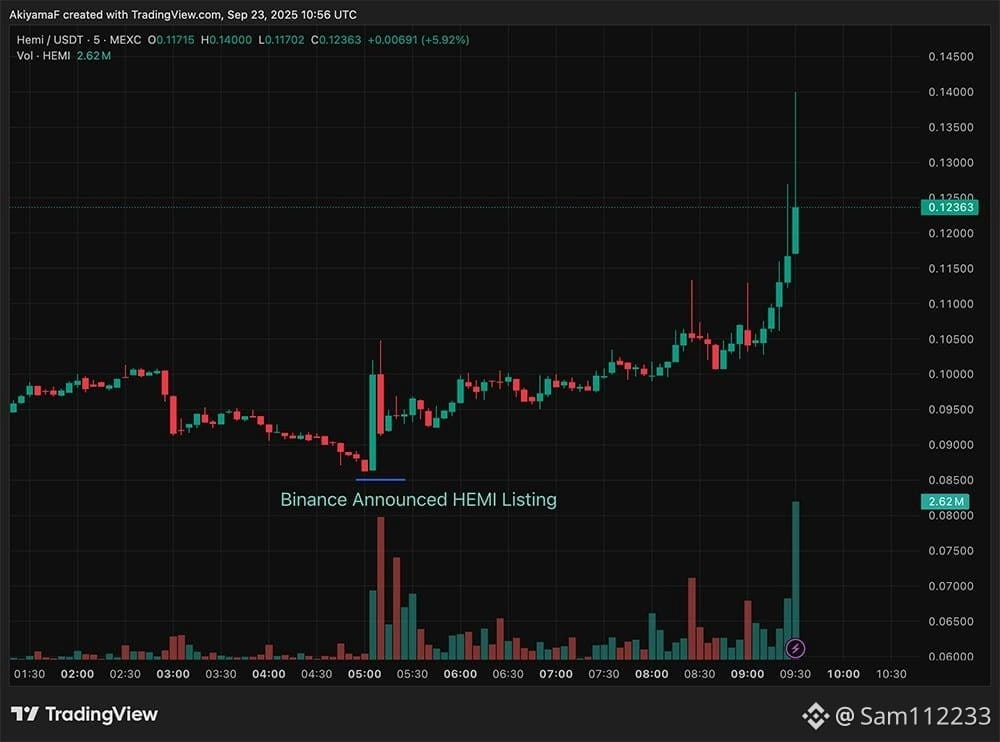Click the 0.09500 price axis label
The image size is (1000, 742).
click(x=950, y=410)
